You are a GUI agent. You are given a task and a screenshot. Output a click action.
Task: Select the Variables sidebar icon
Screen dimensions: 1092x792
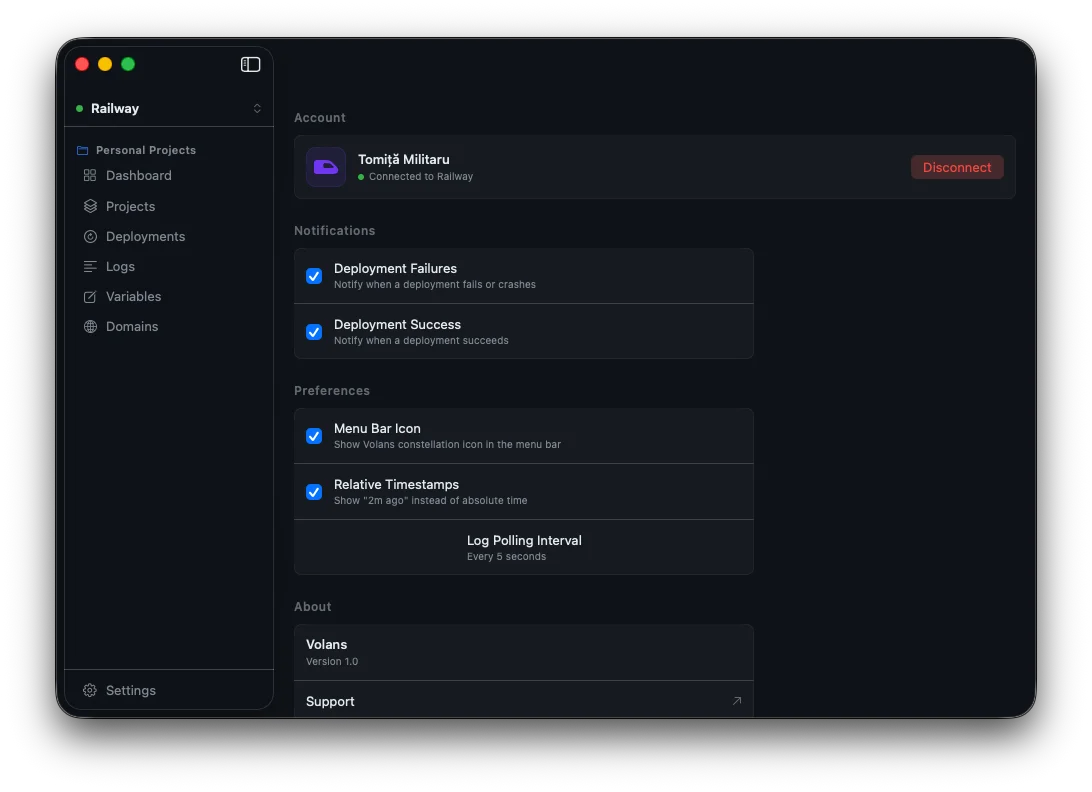tap(89, 296)
